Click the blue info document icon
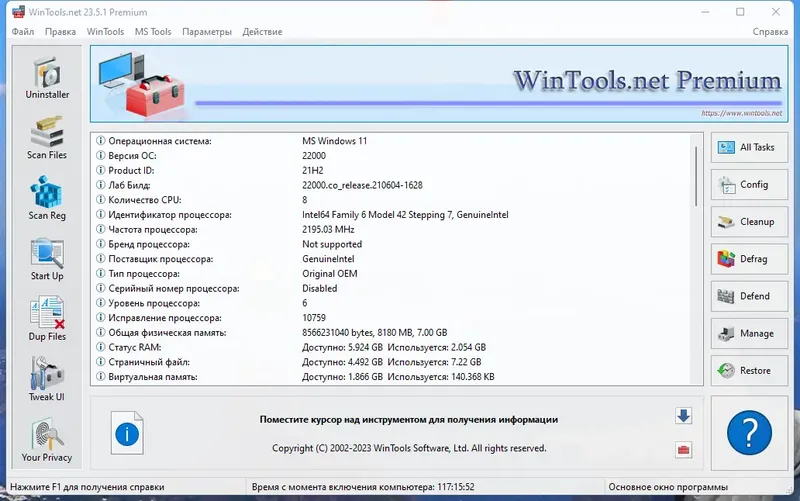 pos(127,433)
